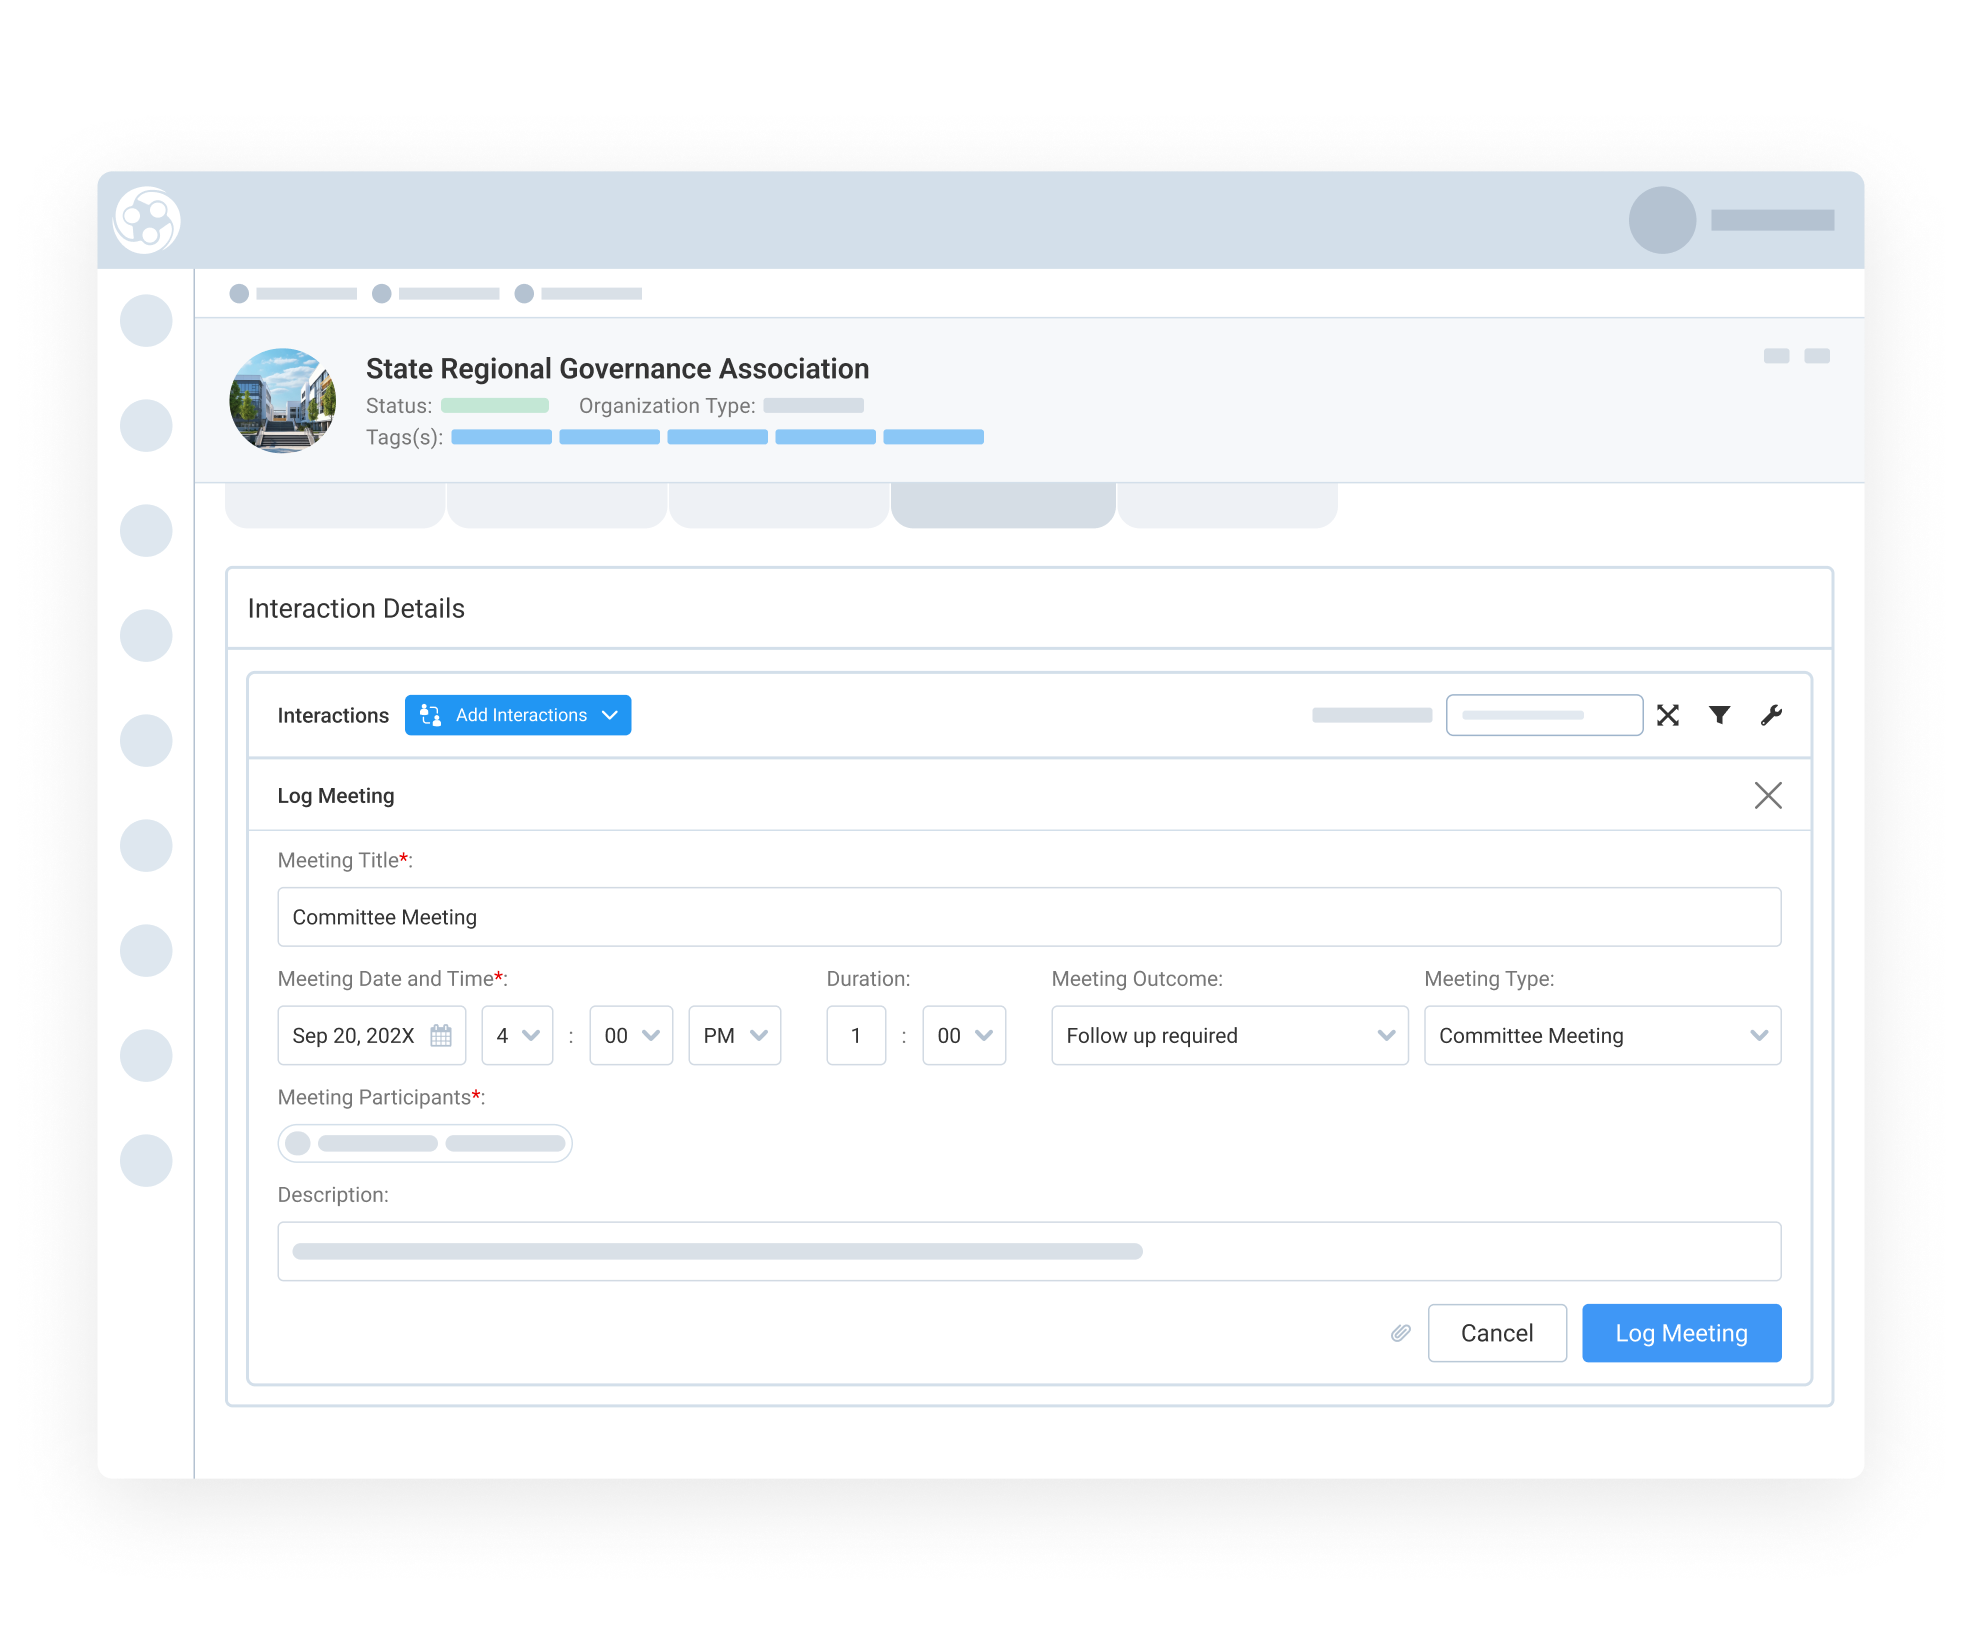Click the user avatar in the header
This screenshot has width=1962, height=1650.
point(1661,221)
